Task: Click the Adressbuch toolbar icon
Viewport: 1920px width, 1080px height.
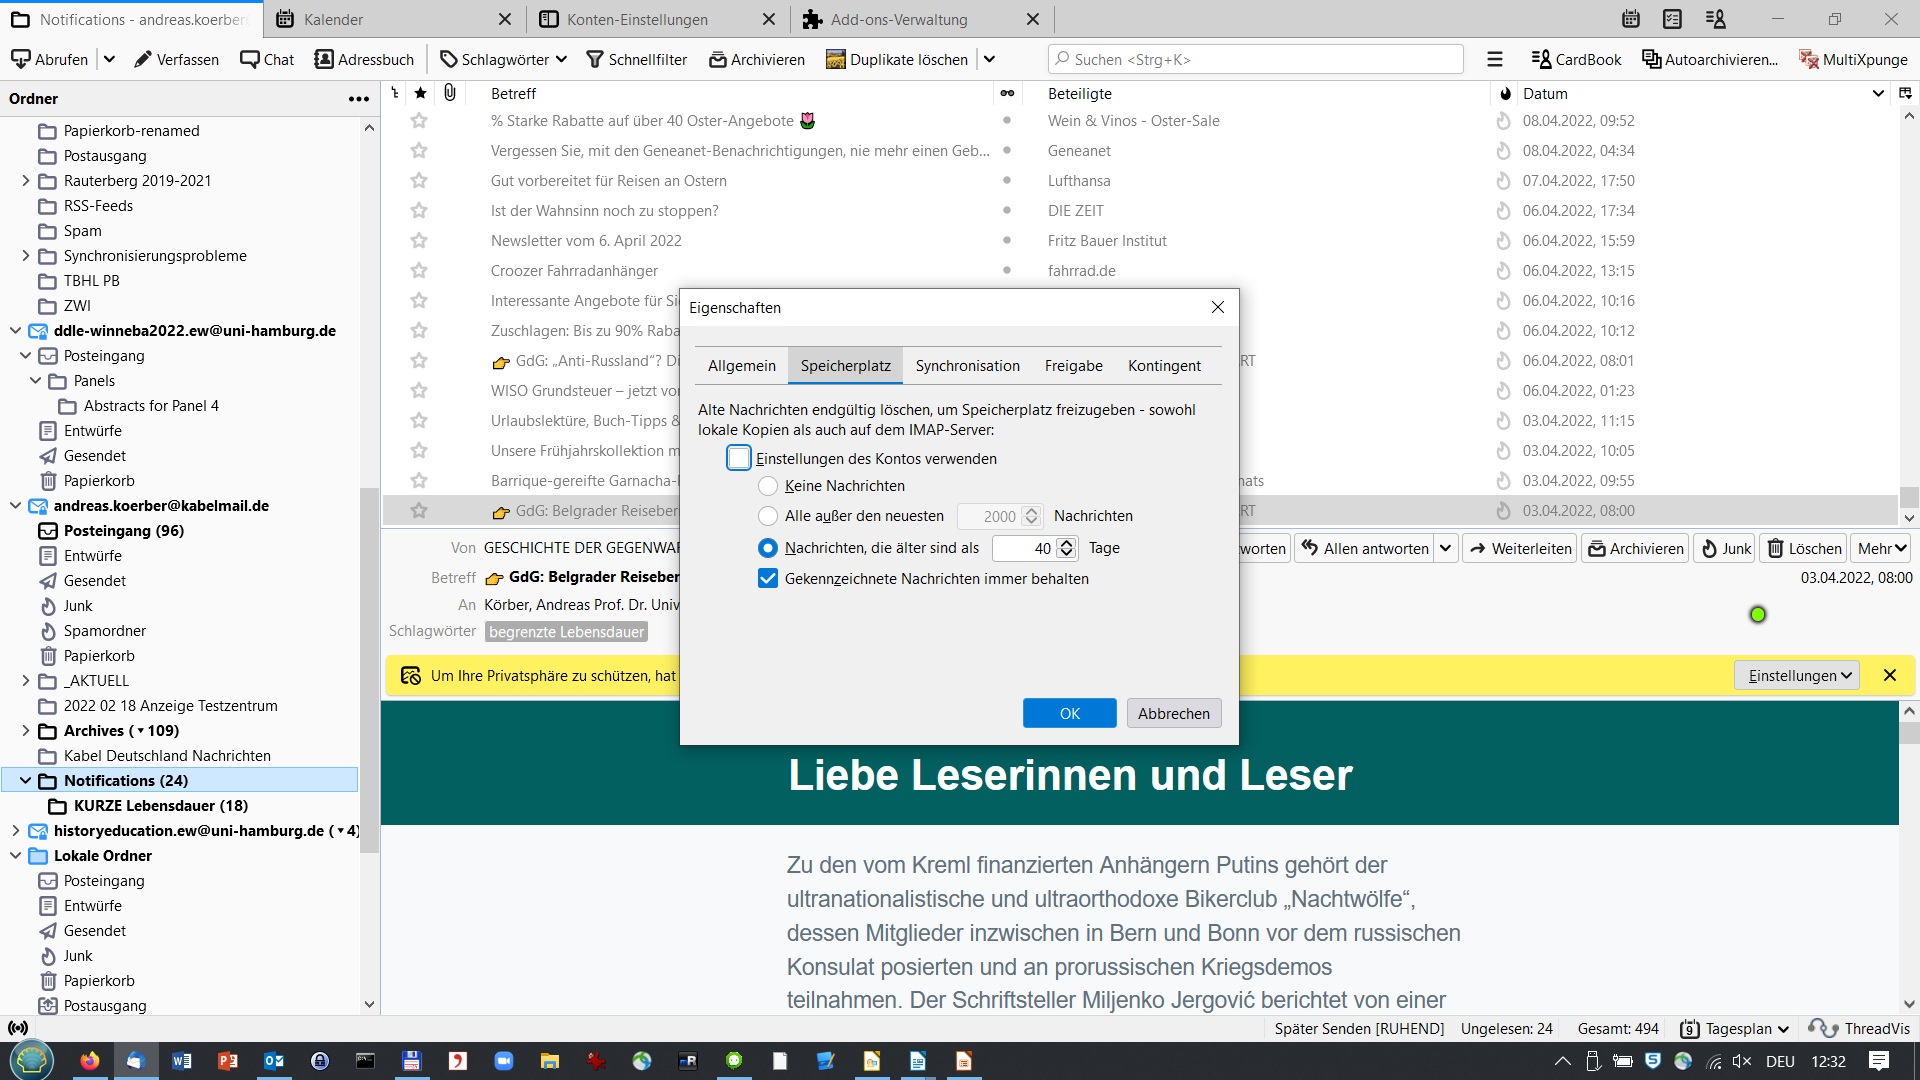Action: (324, 60)
